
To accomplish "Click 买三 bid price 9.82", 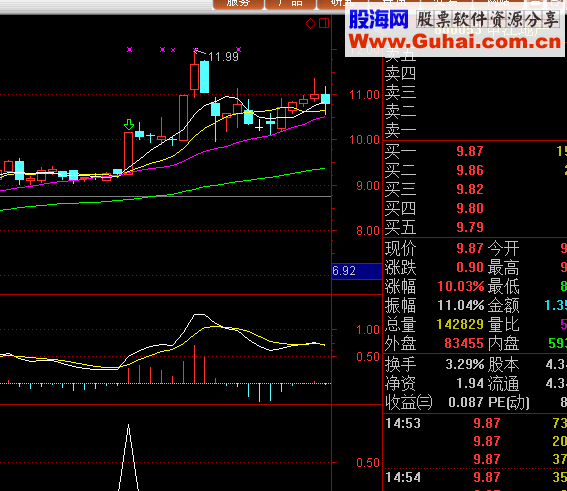I will pyautogui.click(x=469, y=189).
